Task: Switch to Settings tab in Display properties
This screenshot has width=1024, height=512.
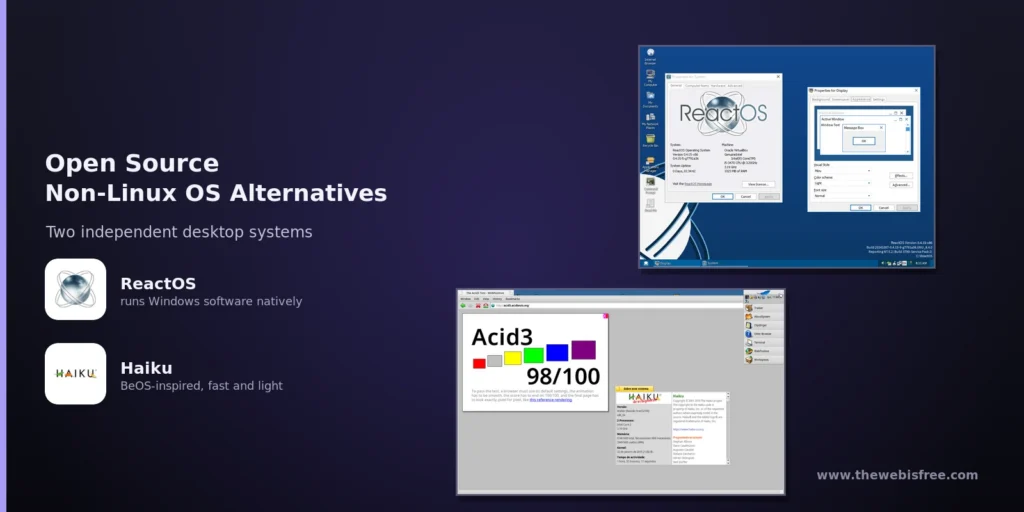Action: tap(878, 99)
